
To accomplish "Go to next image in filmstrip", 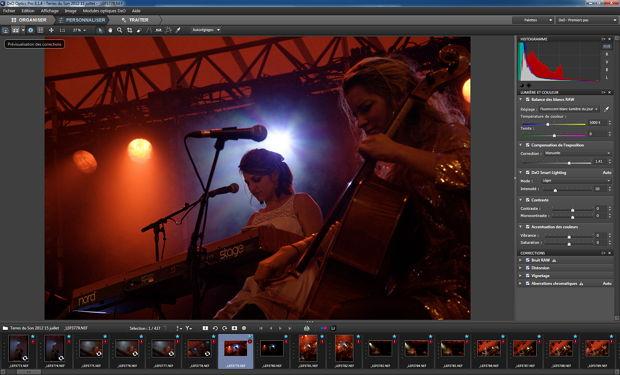I will click(x=280, y=328).
